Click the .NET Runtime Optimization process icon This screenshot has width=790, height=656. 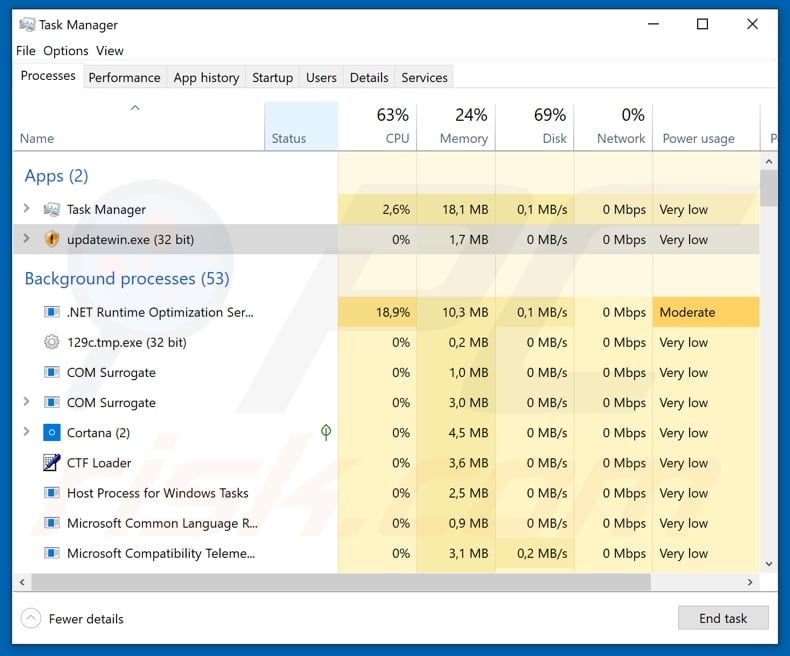click(x=51, y=312)
